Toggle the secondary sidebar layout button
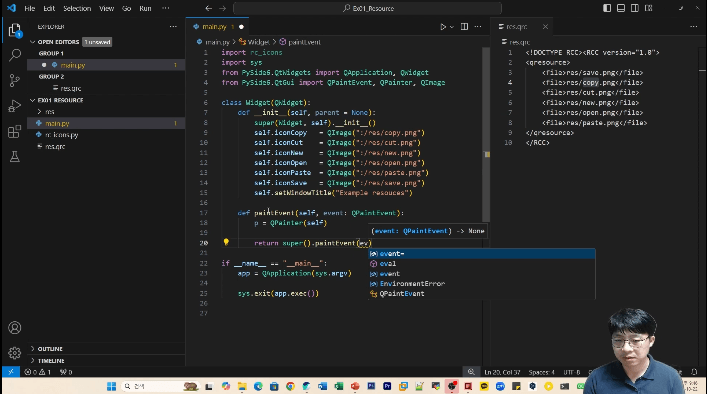707x394 pixels. tap(634, 8)
